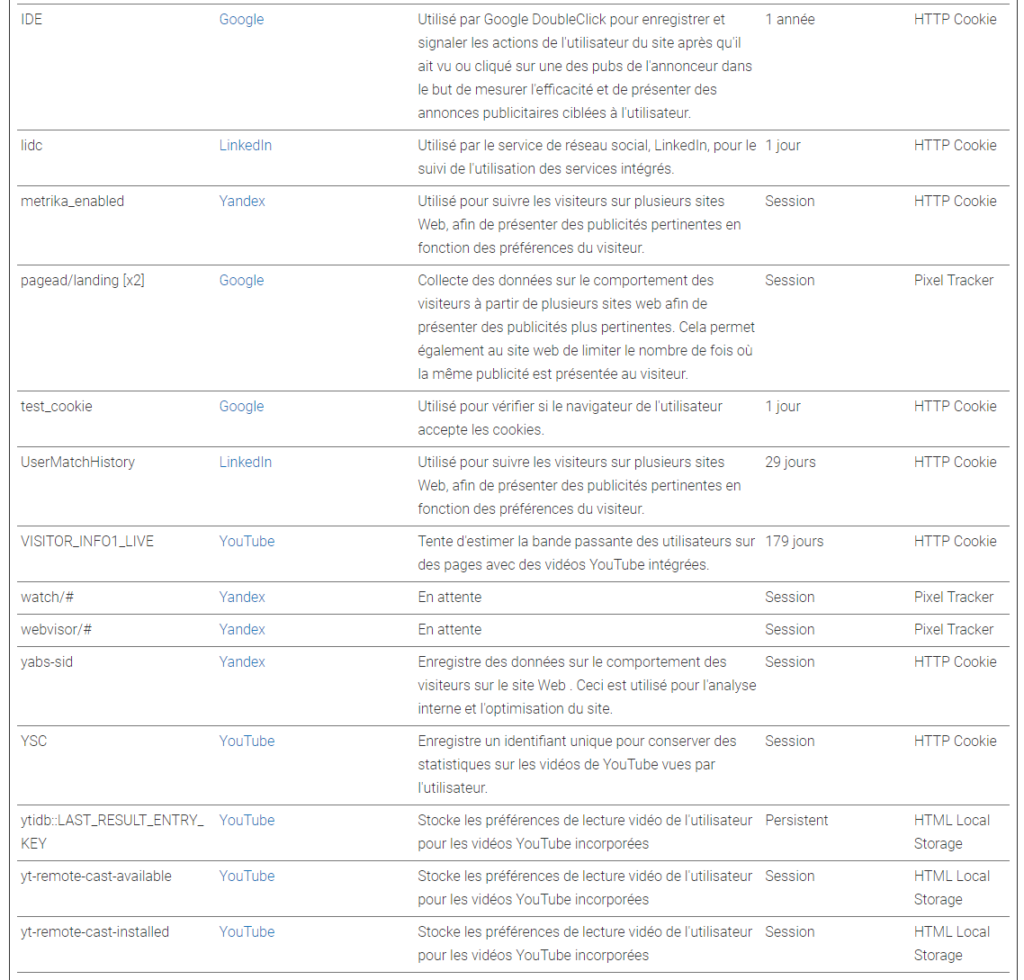The image size is (1024, 980).
Task: Click 'HTTP Cookie' in the UserMatchHistory row
Action: 955,462
